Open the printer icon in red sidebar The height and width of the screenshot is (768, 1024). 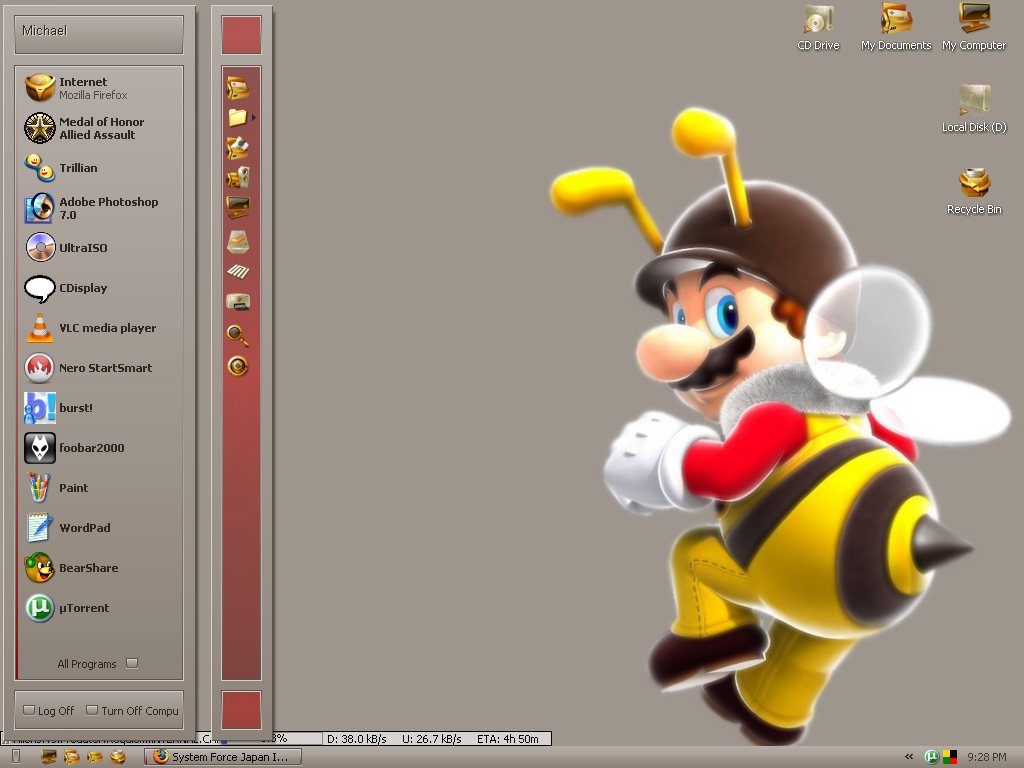[x=238, y=302]
